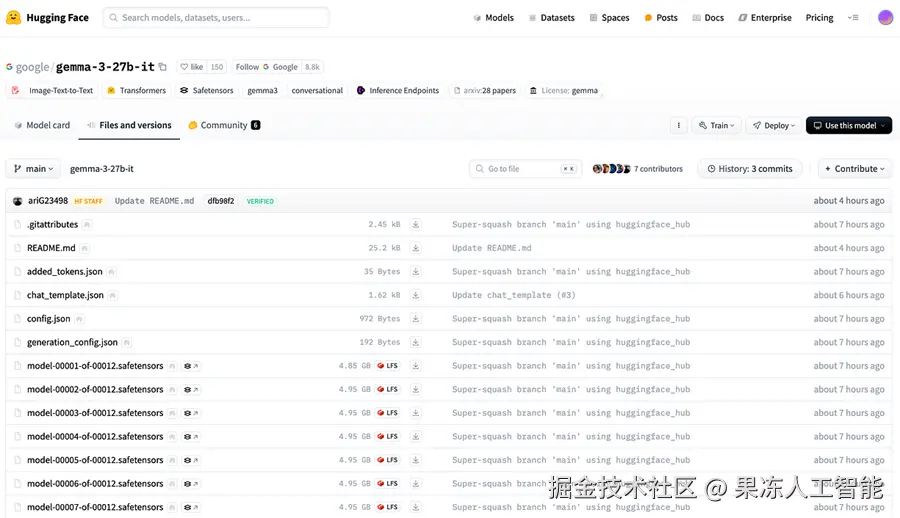Go to Spaces in top navigation
The image size is (900, 518).
(x=610, y=18)
